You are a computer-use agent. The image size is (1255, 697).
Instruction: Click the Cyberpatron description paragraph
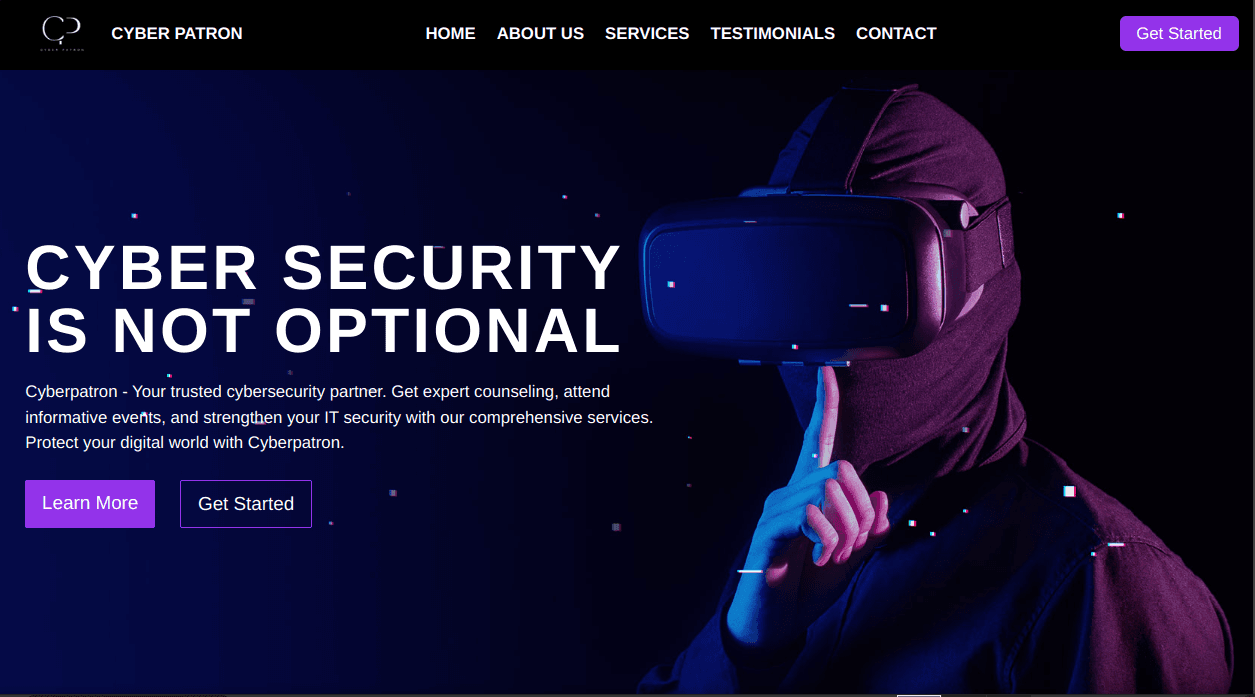click(339, 416)
